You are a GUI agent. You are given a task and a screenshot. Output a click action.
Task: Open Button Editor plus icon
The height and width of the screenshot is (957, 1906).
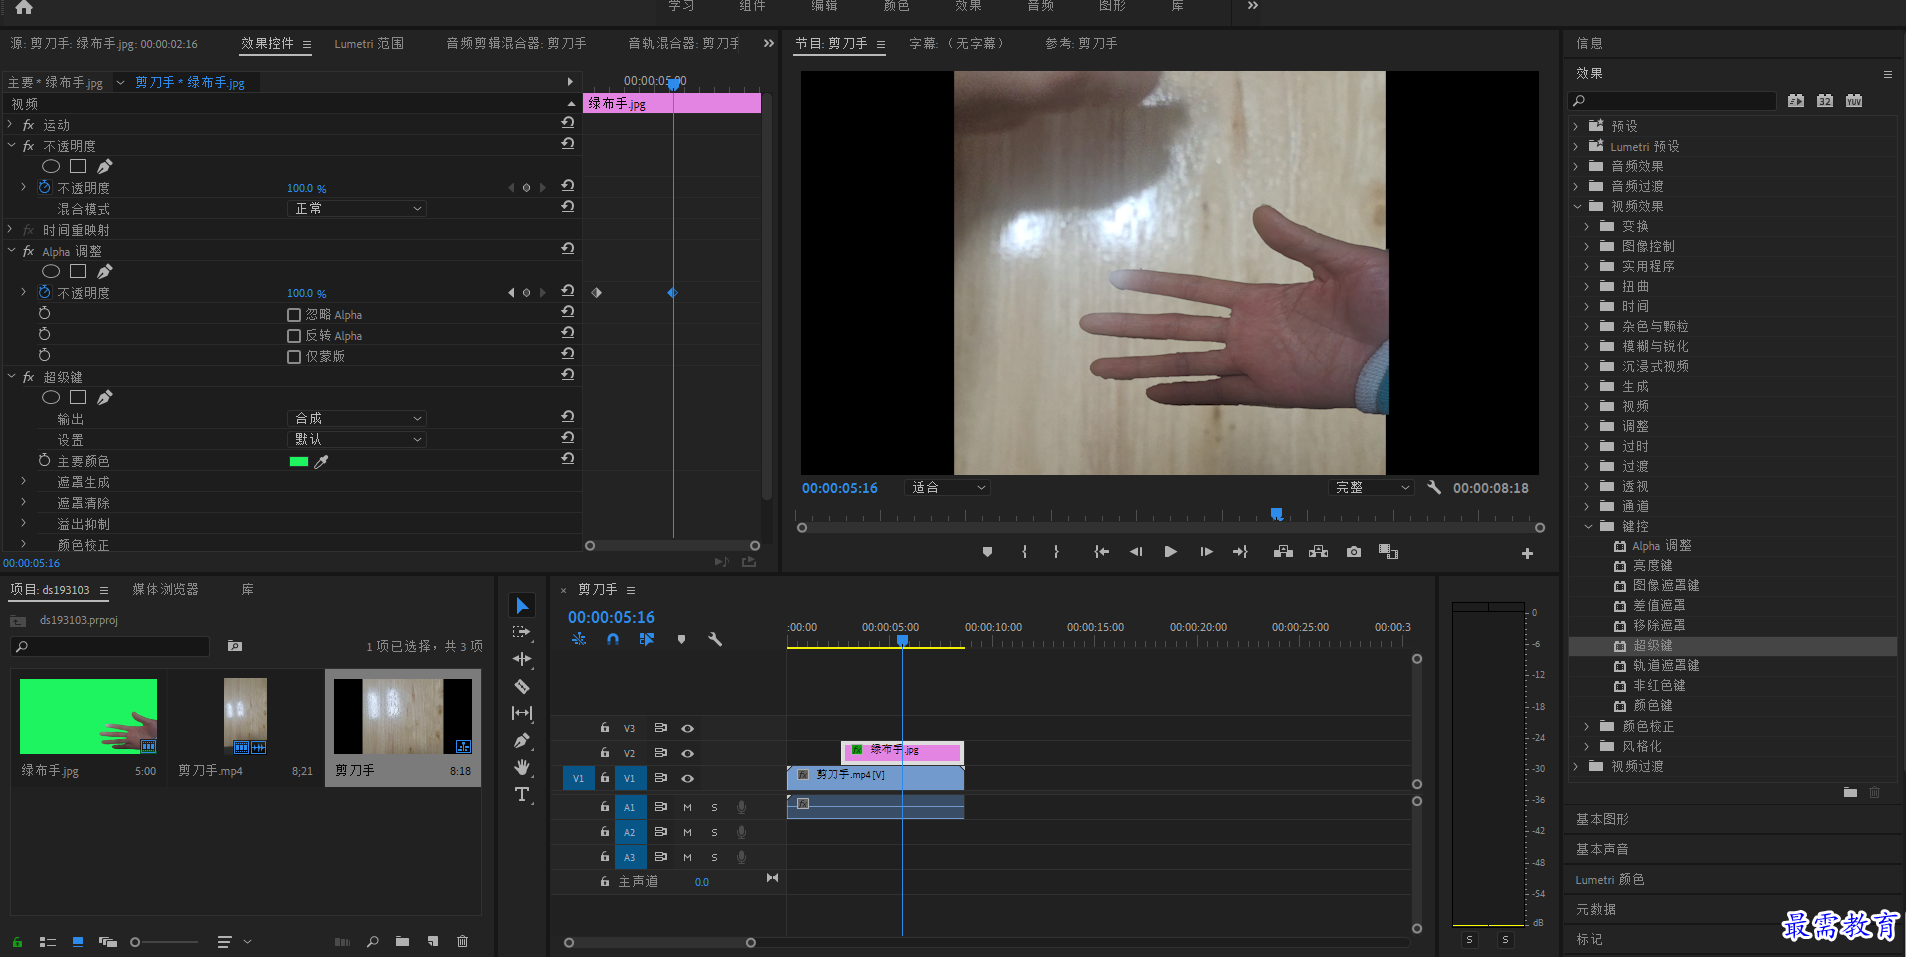[x=1527, y=553]
